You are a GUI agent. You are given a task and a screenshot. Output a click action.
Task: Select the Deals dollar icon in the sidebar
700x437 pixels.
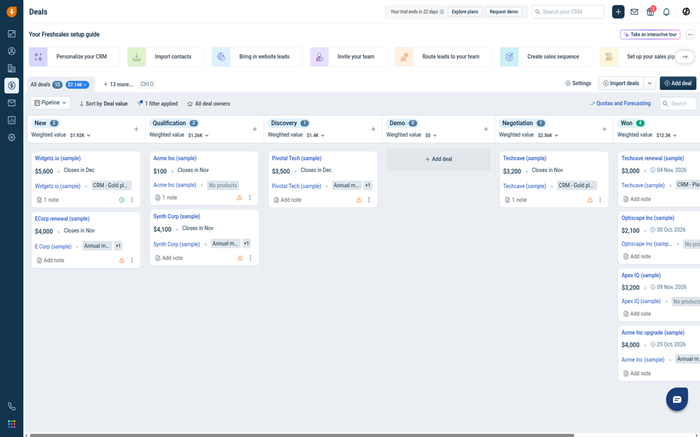pos(12,85)
